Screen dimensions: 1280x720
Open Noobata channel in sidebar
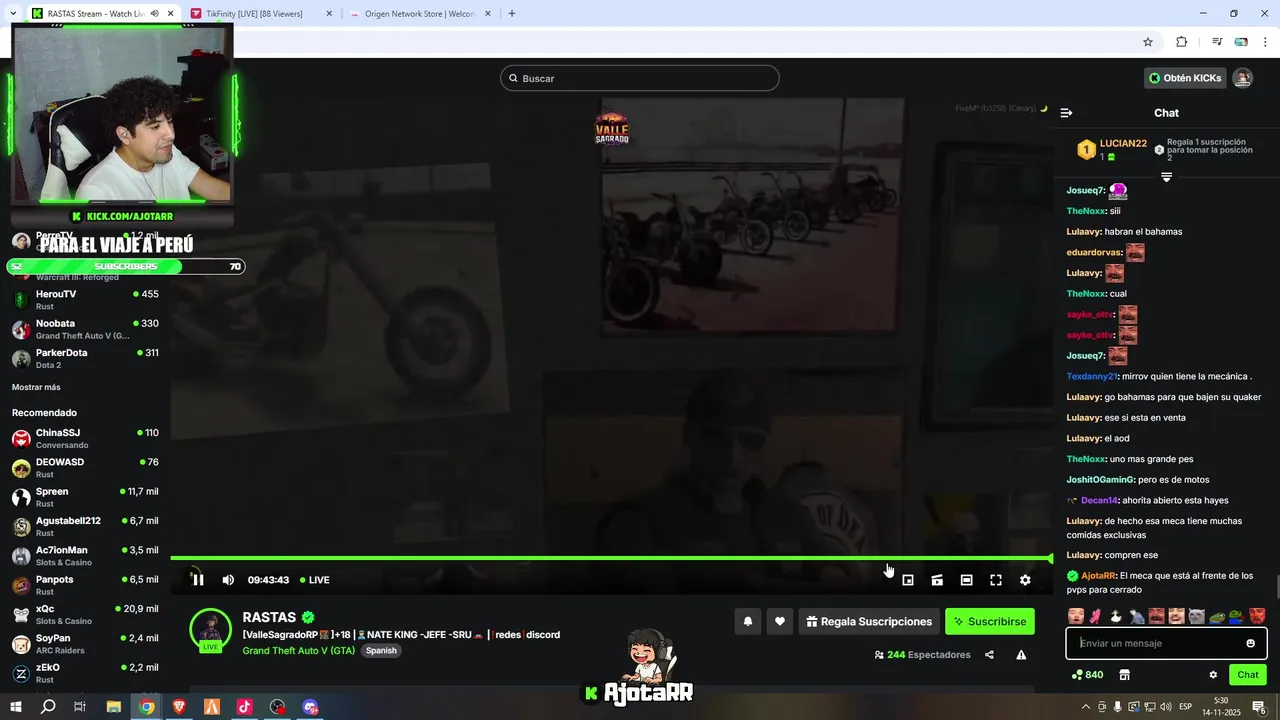coord(85,329)
